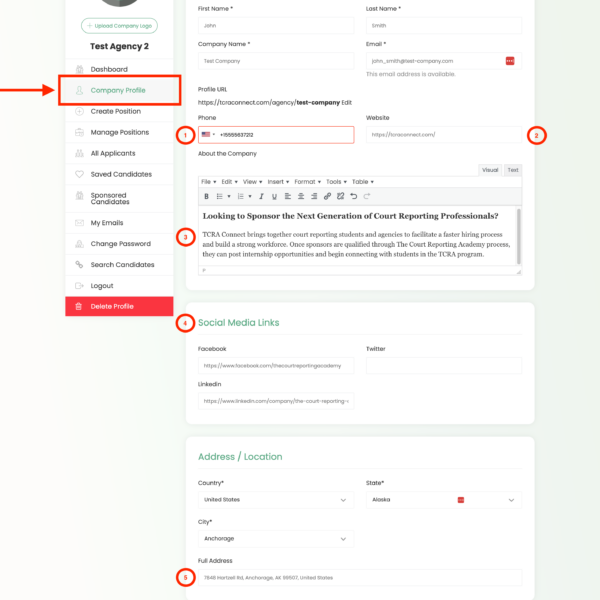Click the LinkedIn URL field
This screenshot has width=600, height=600.
(x=276, y=401)
